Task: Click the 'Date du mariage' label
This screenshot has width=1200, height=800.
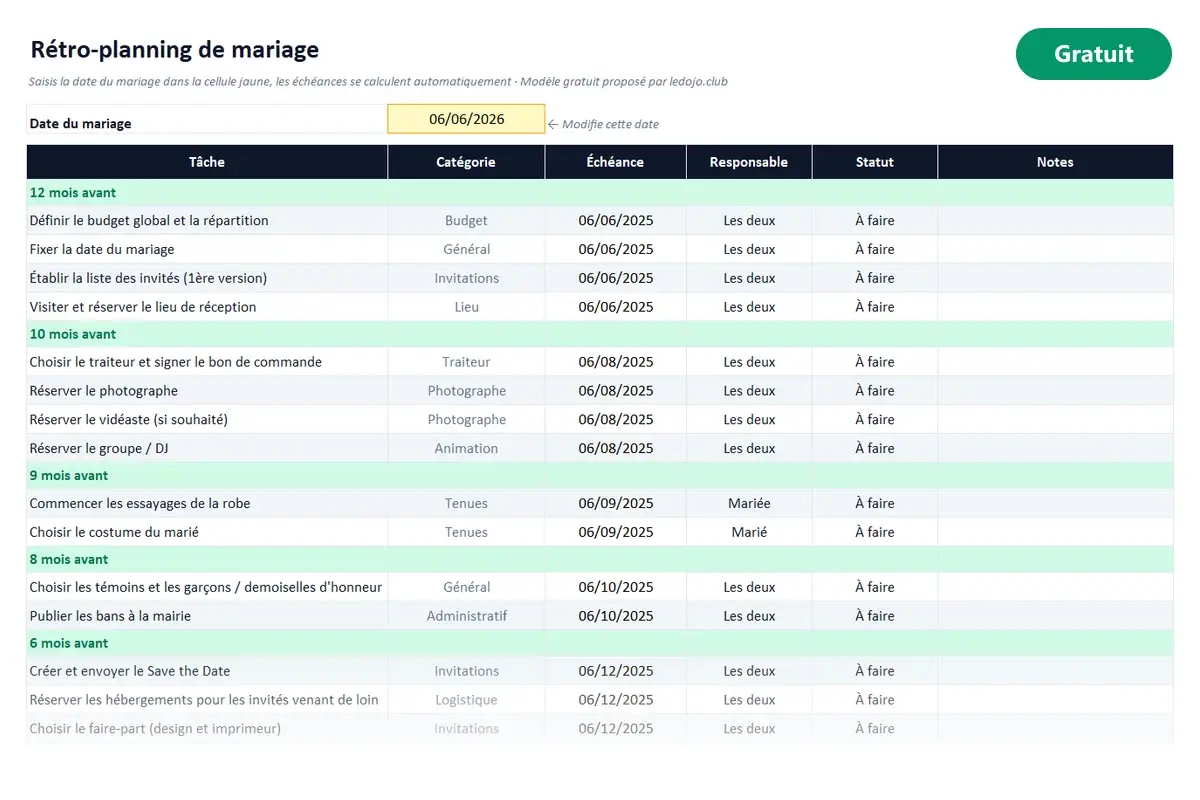Action: 80,124
